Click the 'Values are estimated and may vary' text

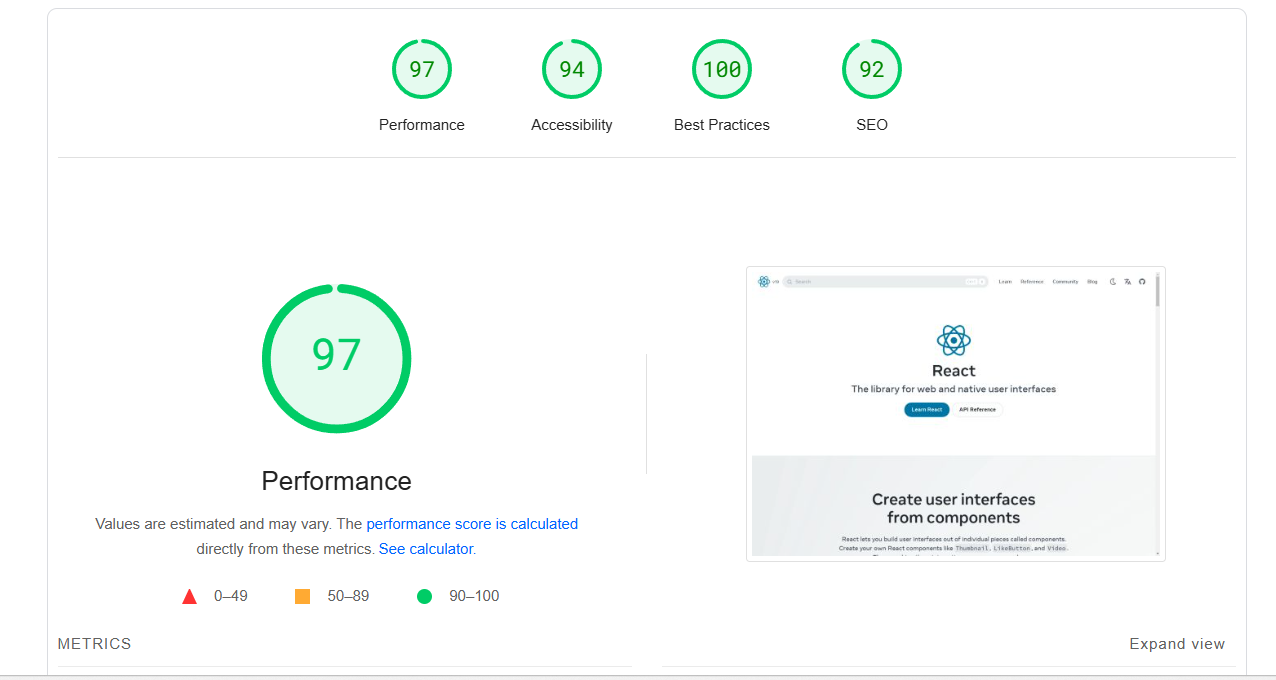pyautogui.click(x=212, y=524)
